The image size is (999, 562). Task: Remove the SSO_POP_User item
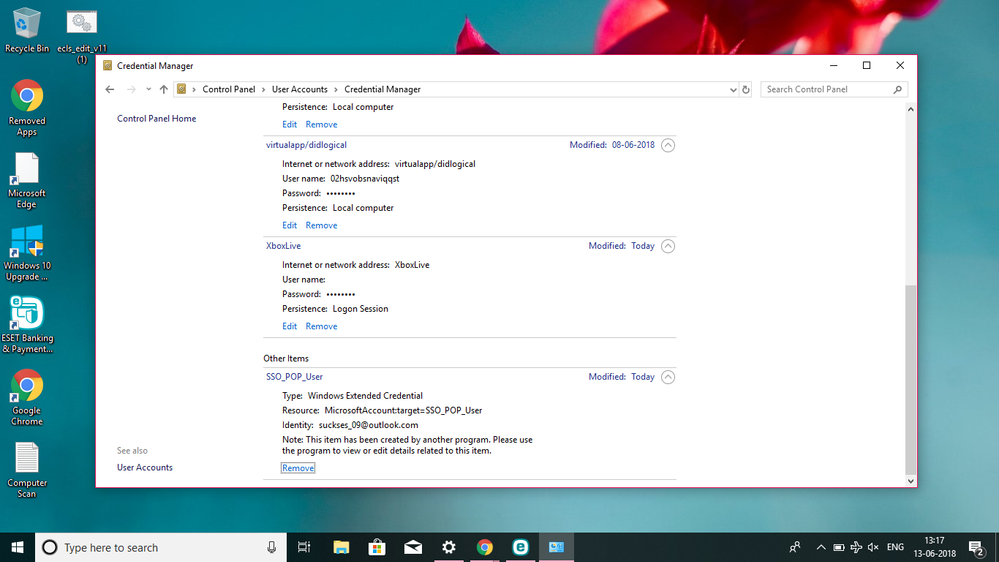(x=298, y=468)
